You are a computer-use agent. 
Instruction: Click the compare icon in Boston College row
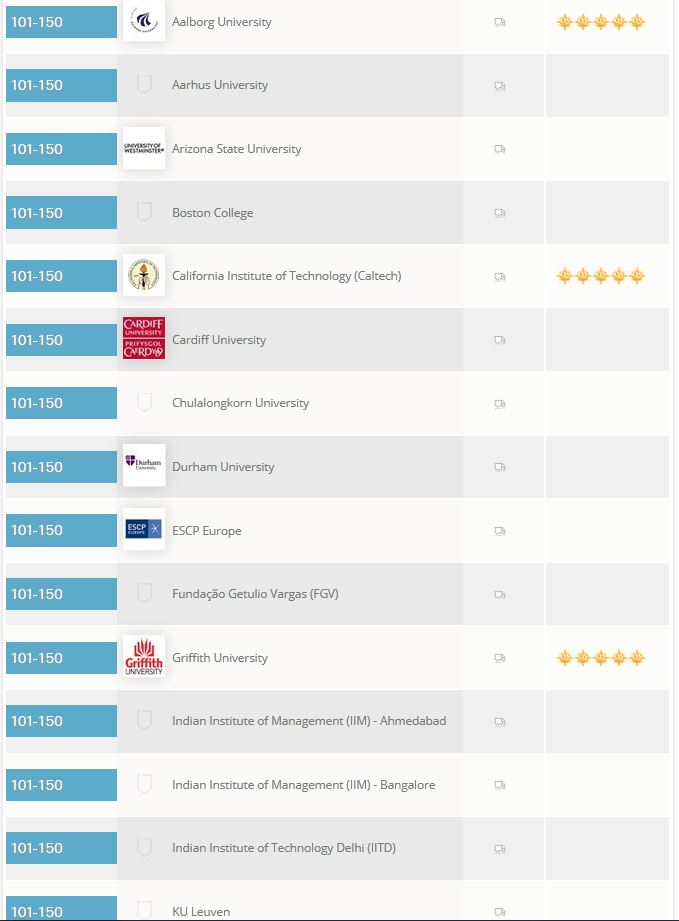pos(500,213)
